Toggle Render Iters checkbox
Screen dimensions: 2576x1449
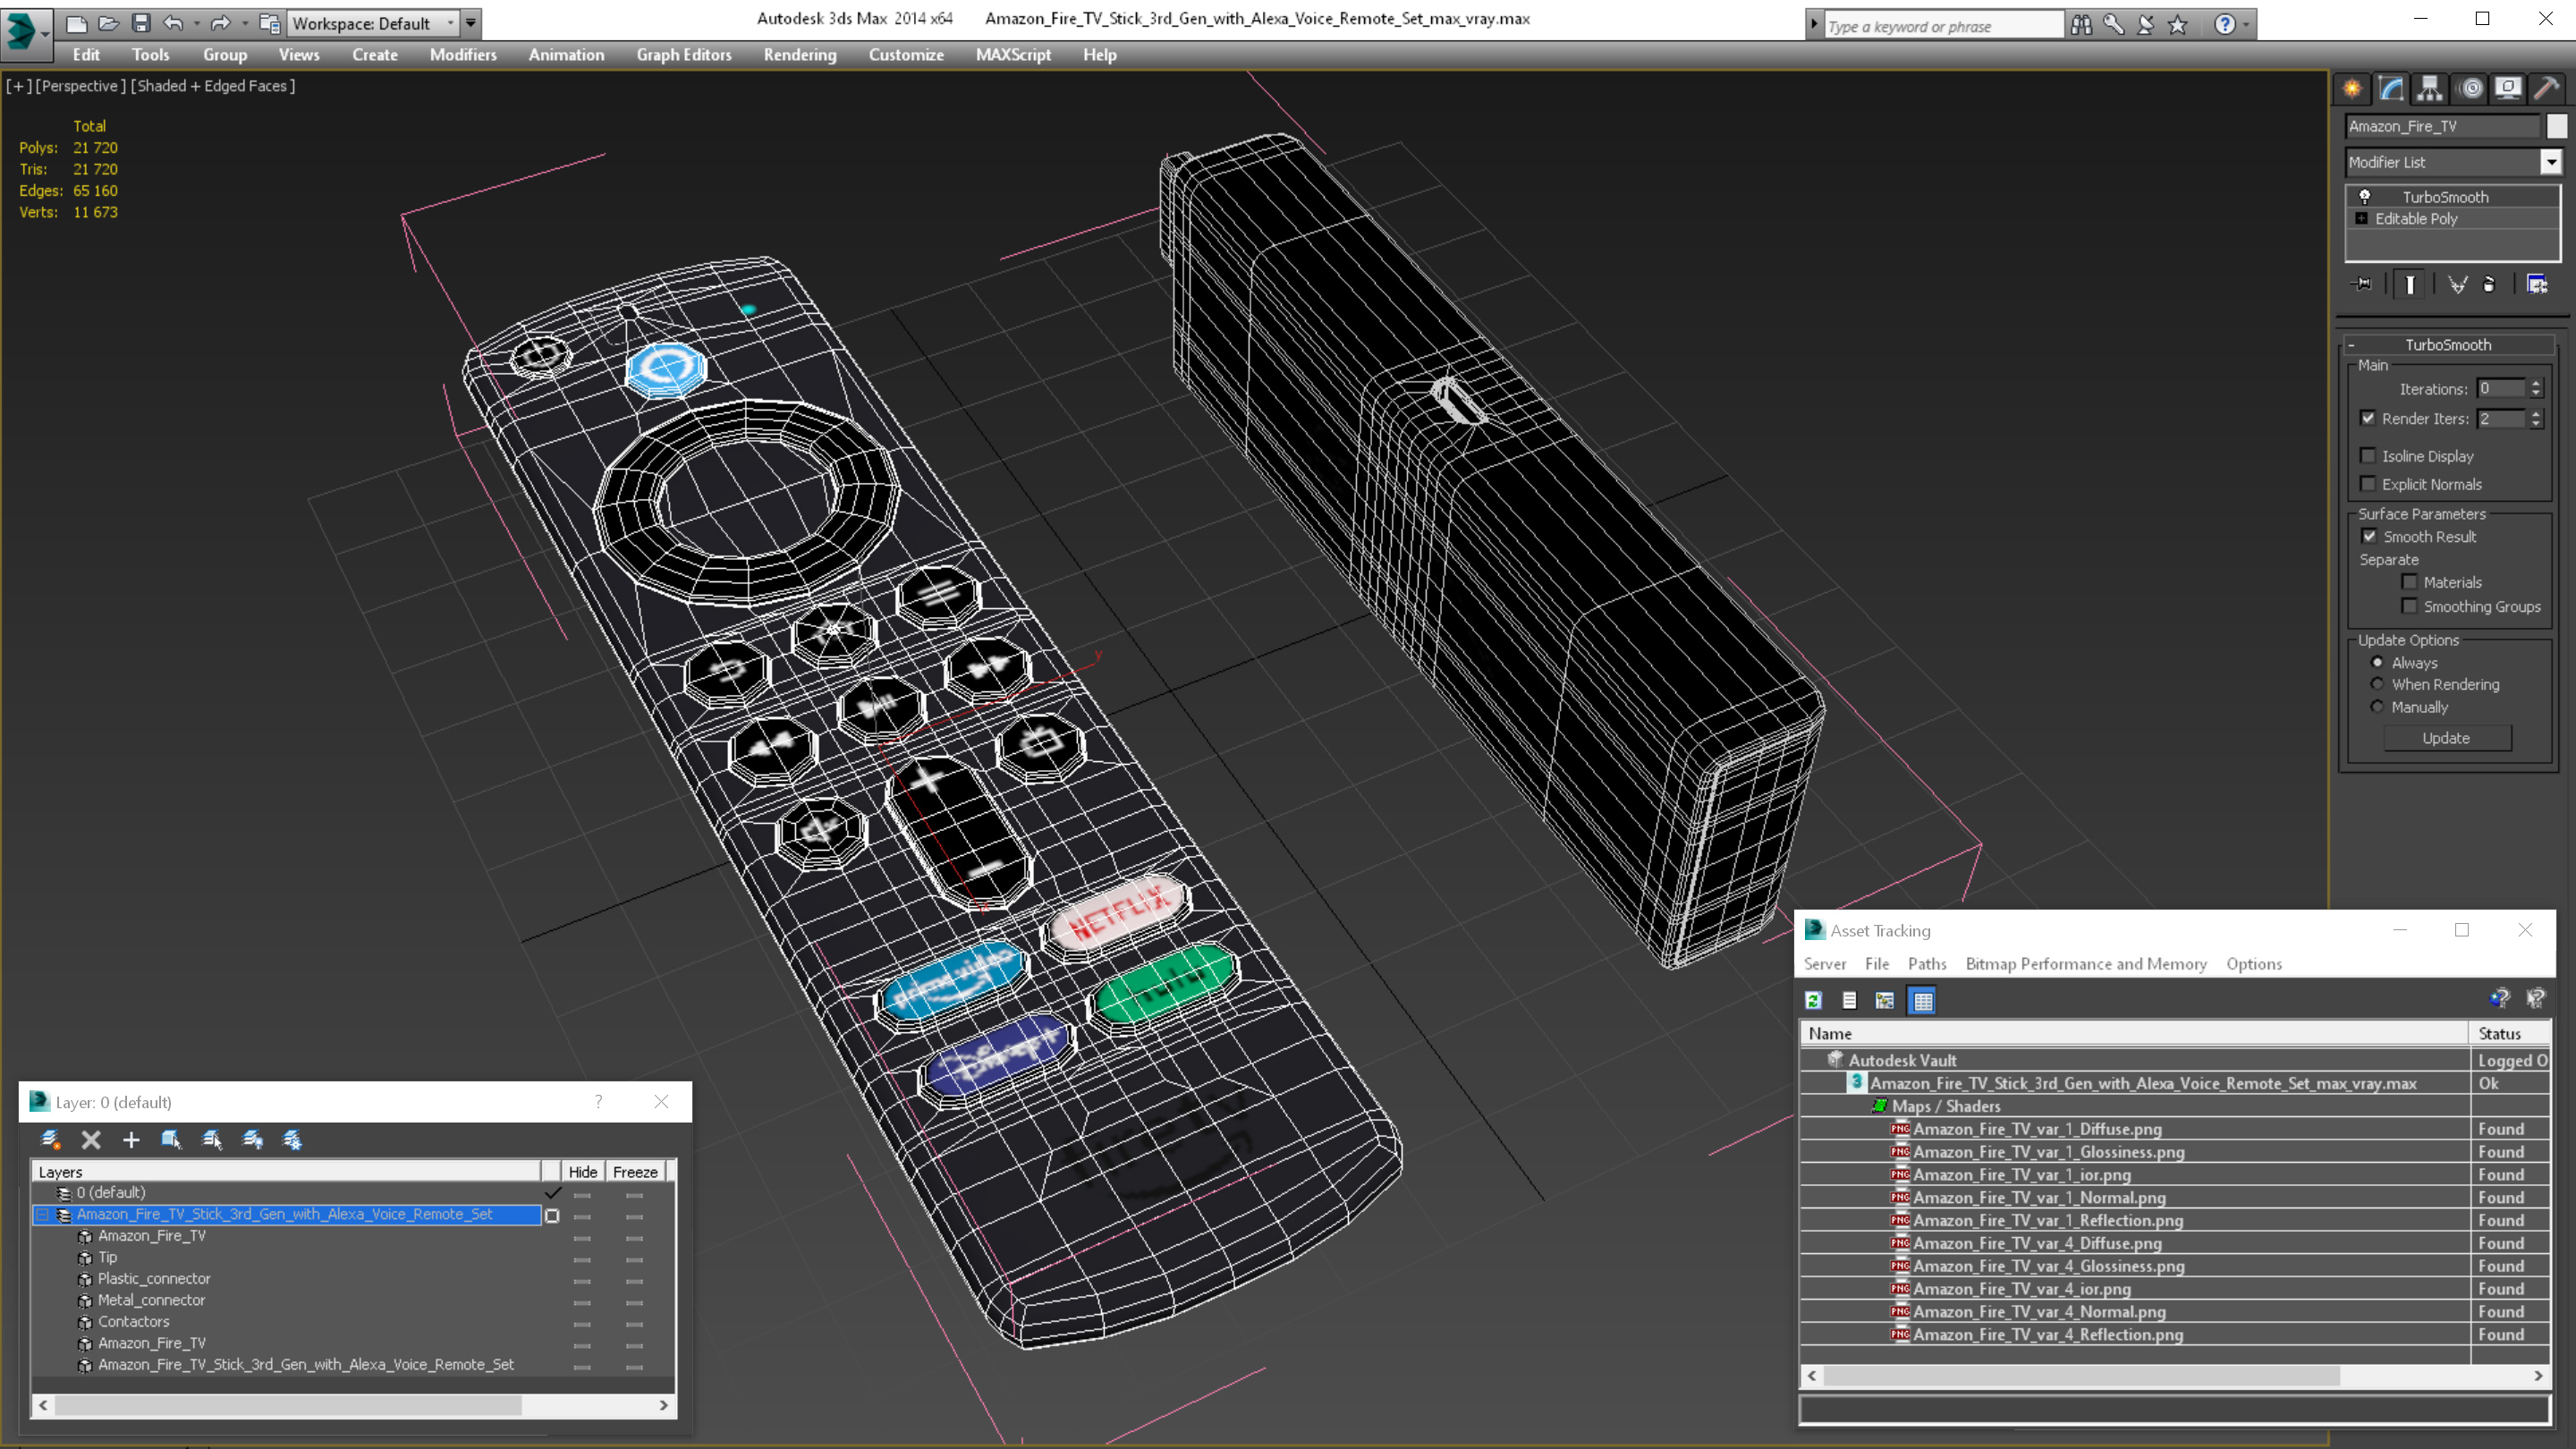coord(2367,418)
